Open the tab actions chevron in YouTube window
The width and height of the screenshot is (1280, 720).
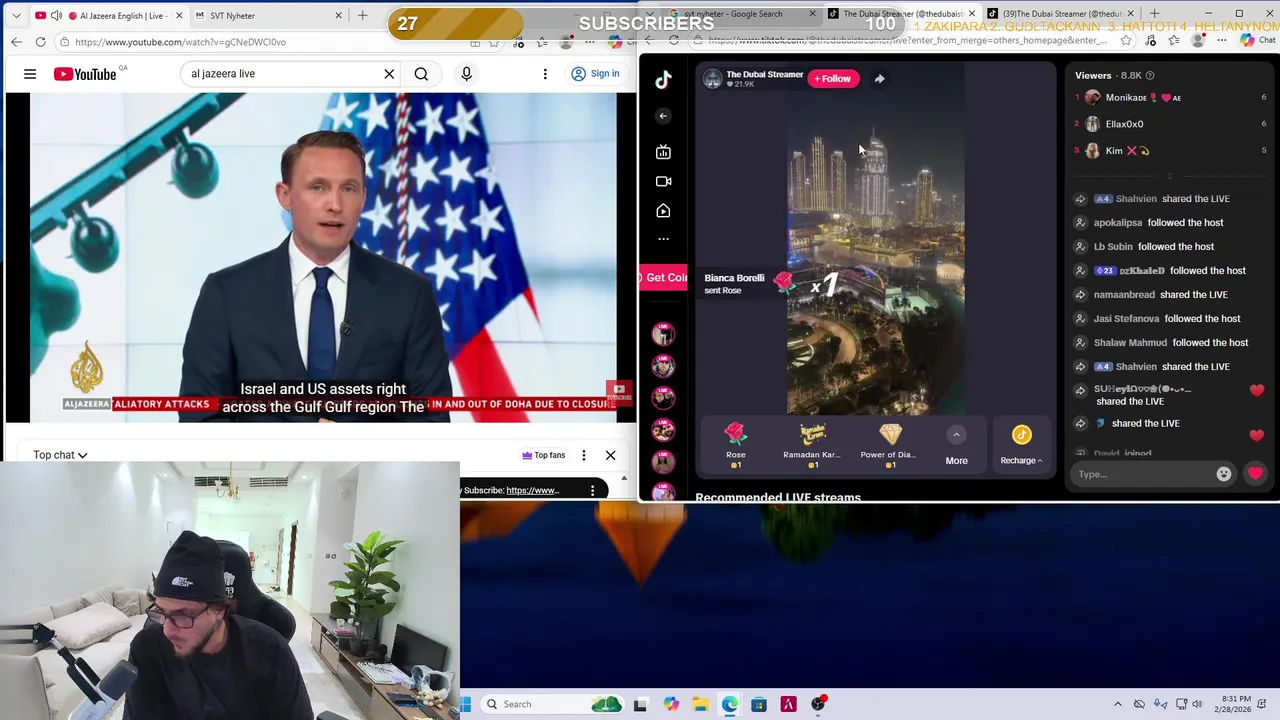coord(16,15)
